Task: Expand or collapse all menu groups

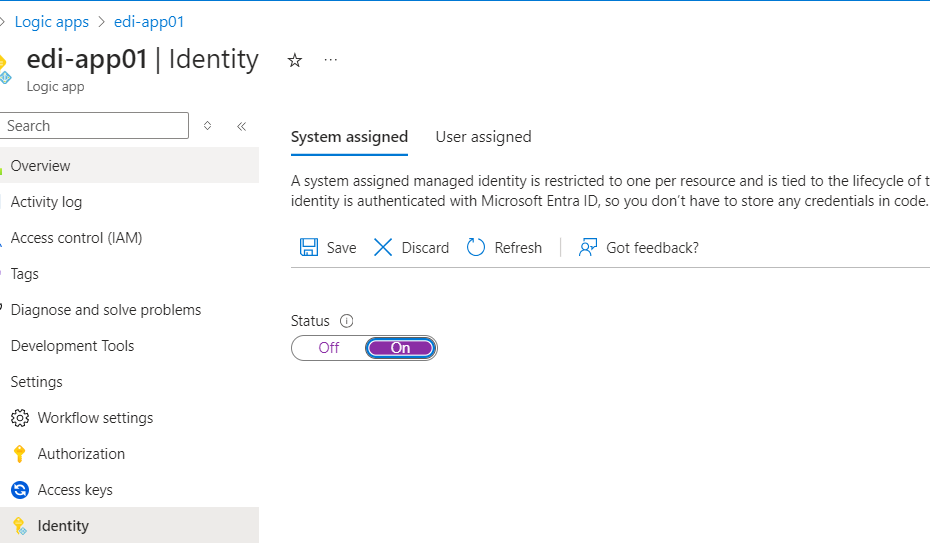Action: [x=208, y=126]
